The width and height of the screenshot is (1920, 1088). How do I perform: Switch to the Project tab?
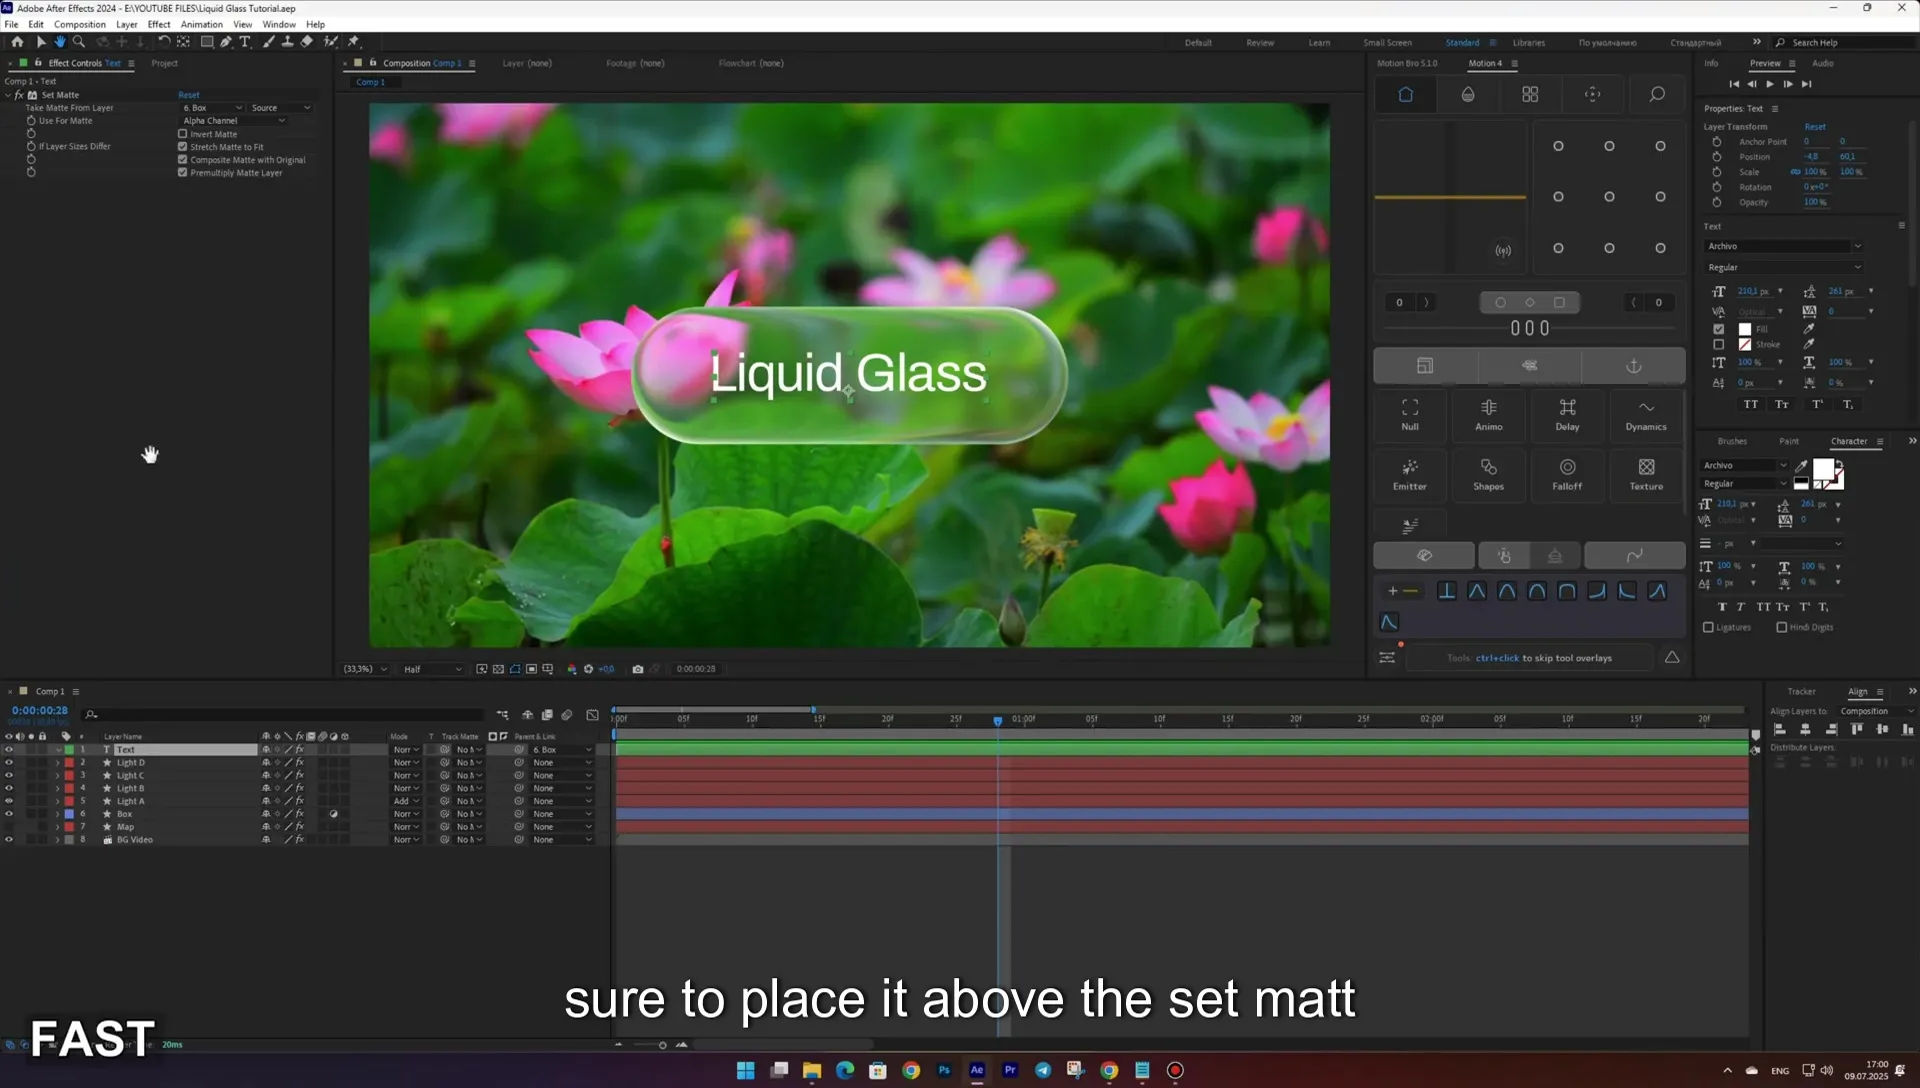point(165,63)
